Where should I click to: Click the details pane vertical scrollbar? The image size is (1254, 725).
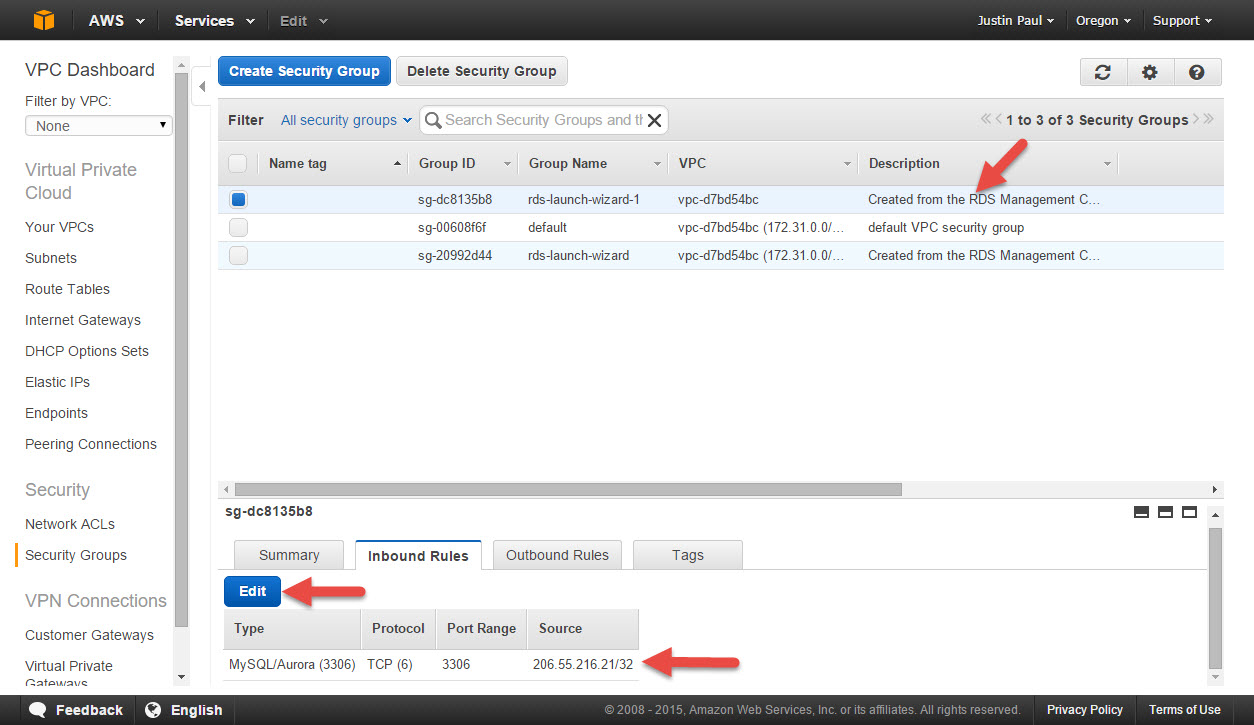coord(1216,597)
